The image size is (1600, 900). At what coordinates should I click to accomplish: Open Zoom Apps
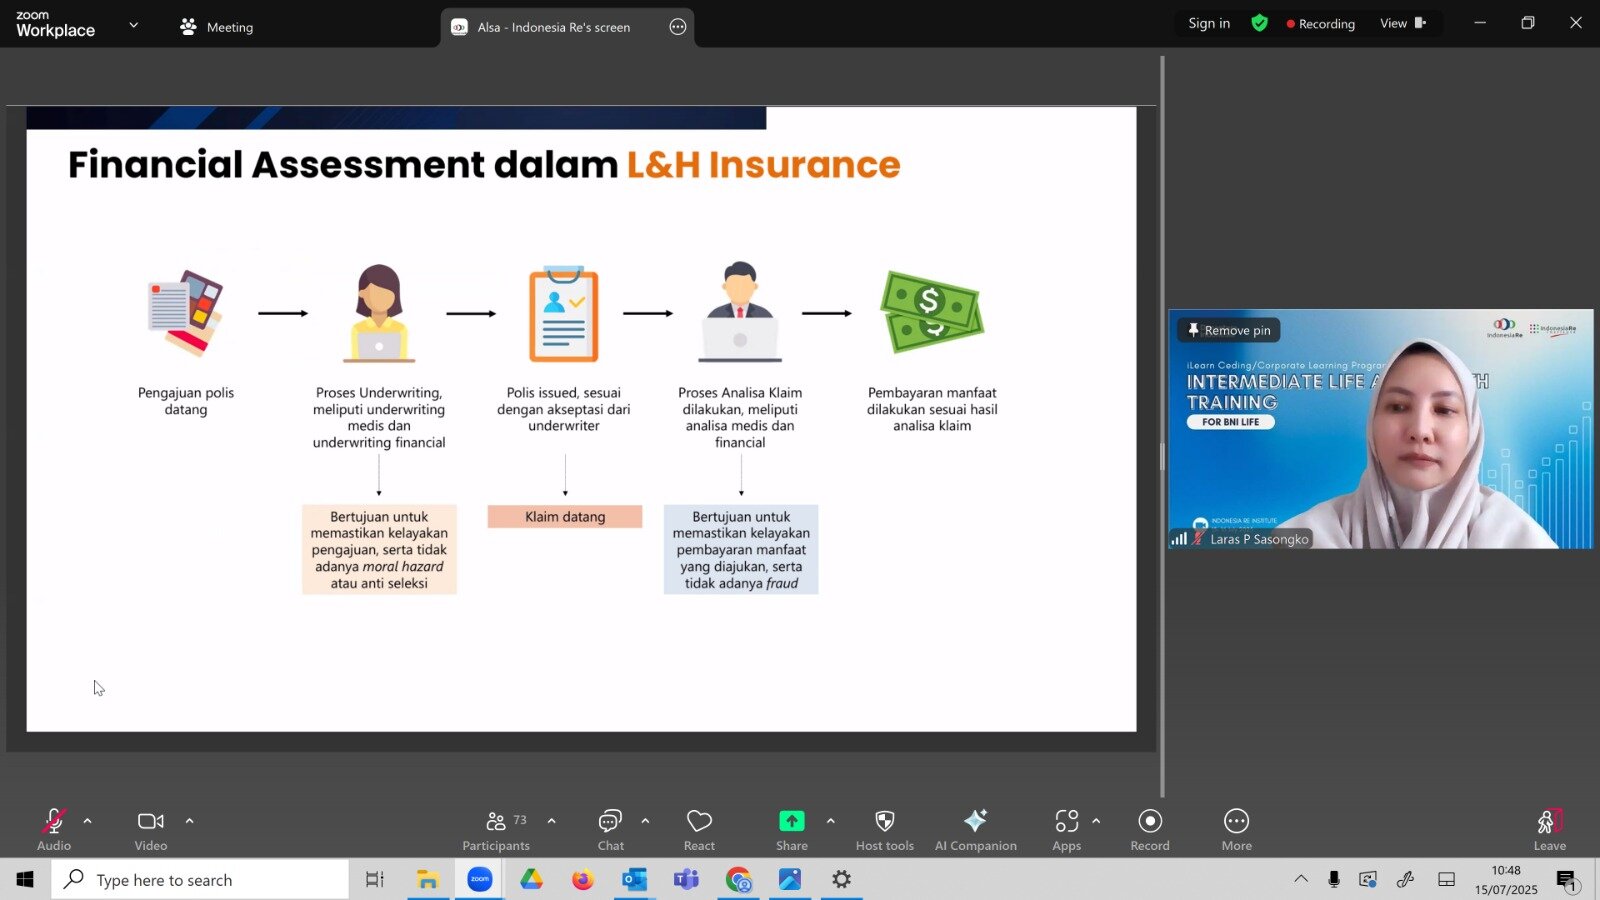coord(1066,829)
